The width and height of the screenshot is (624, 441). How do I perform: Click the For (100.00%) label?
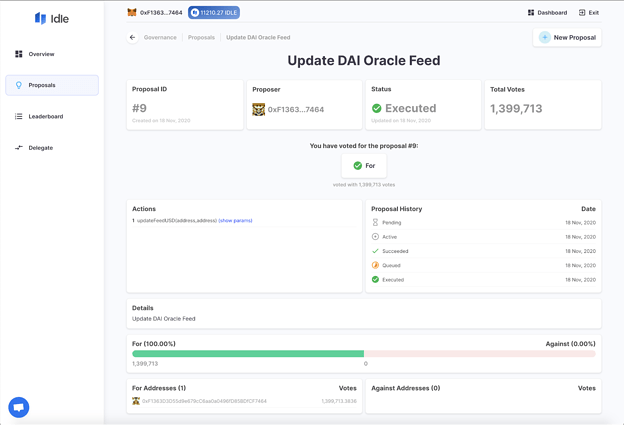point(154,344)
